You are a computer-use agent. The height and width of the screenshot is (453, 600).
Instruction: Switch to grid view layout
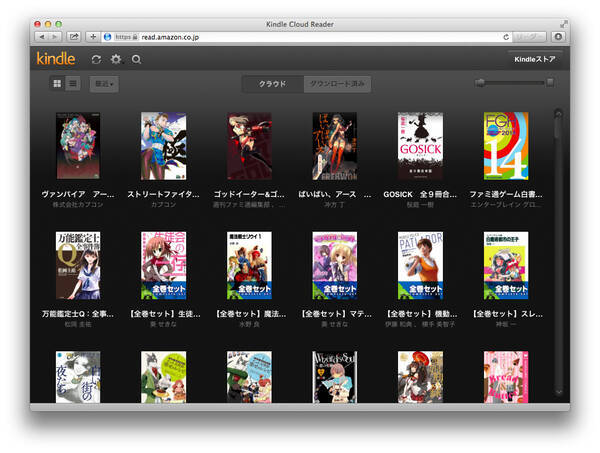click(x=58, y=83)
